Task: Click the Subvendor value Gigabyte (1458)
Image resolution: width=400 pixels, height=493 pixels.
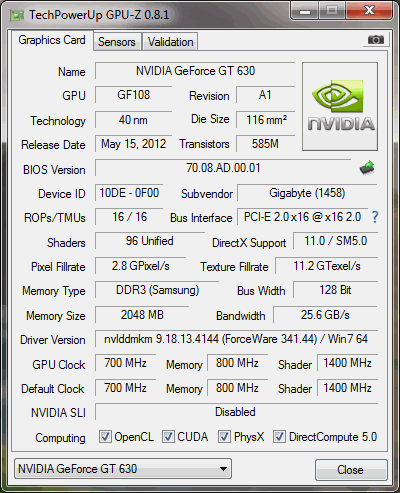Action: tap(307, 193)
